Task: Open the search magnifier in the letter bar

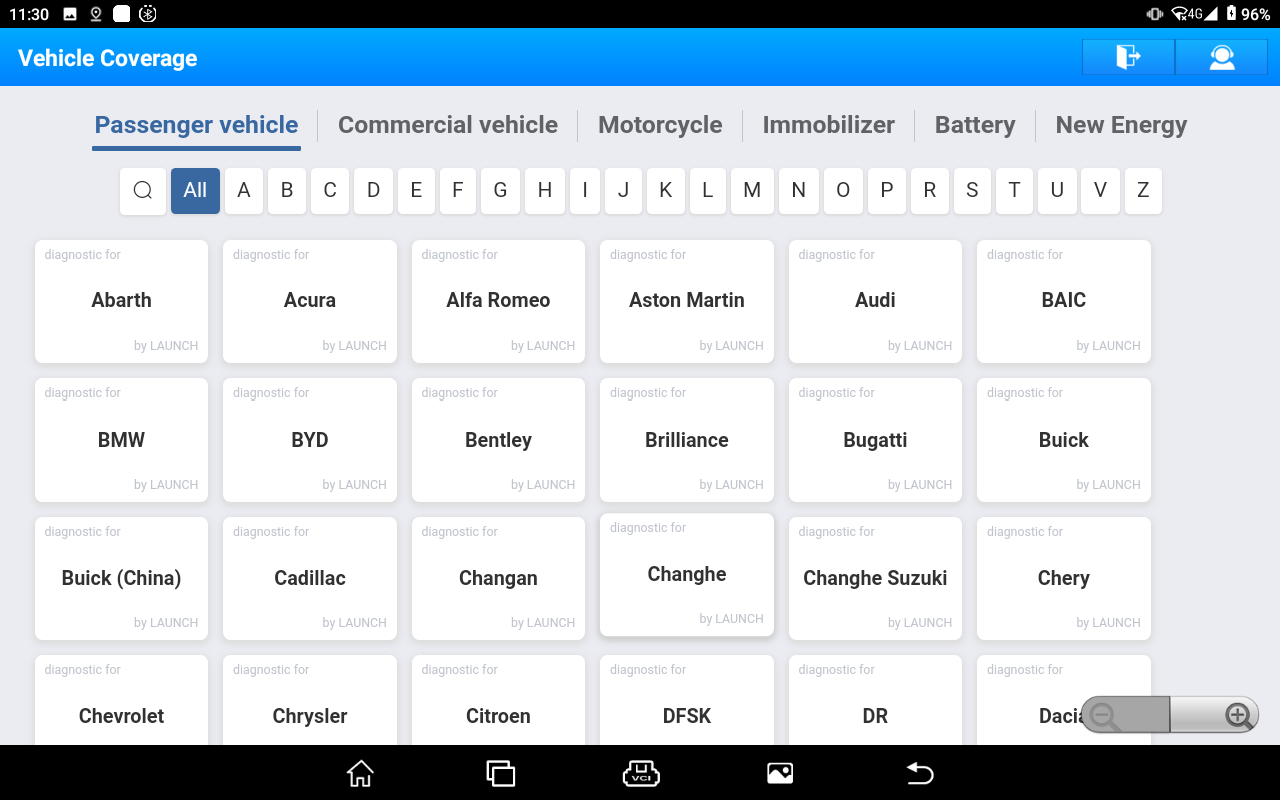Action: point(142,190)
